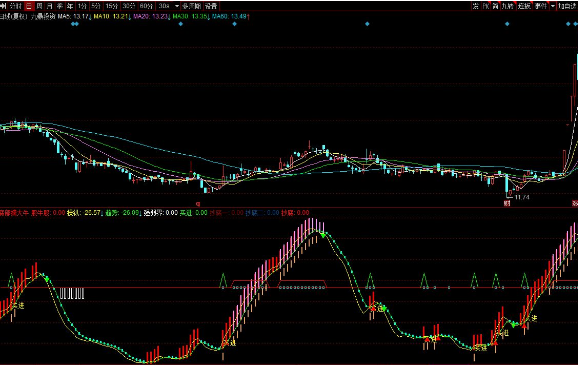Image resolution: width=578 pixels, height=365 pixels.
Task: Open the 九转 indicator button
Action: (508, 6)
